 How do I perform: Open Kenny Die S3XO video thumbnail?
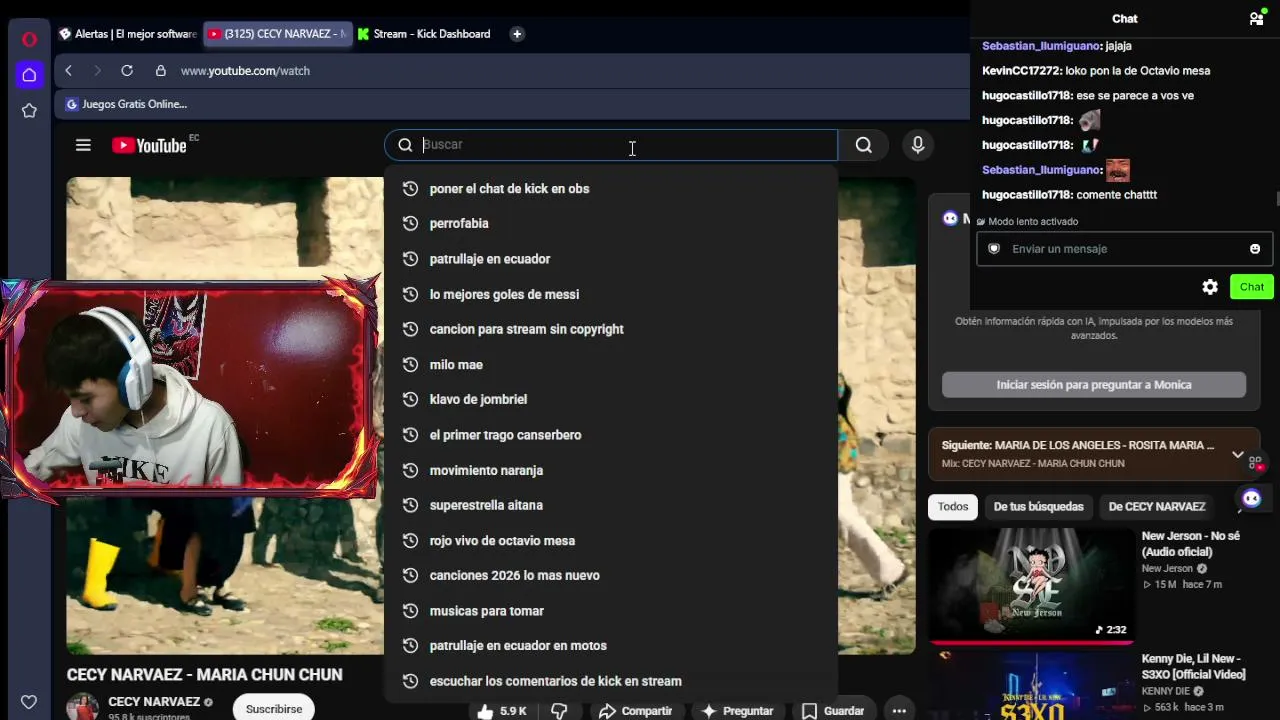click(x=1030, y=686)
